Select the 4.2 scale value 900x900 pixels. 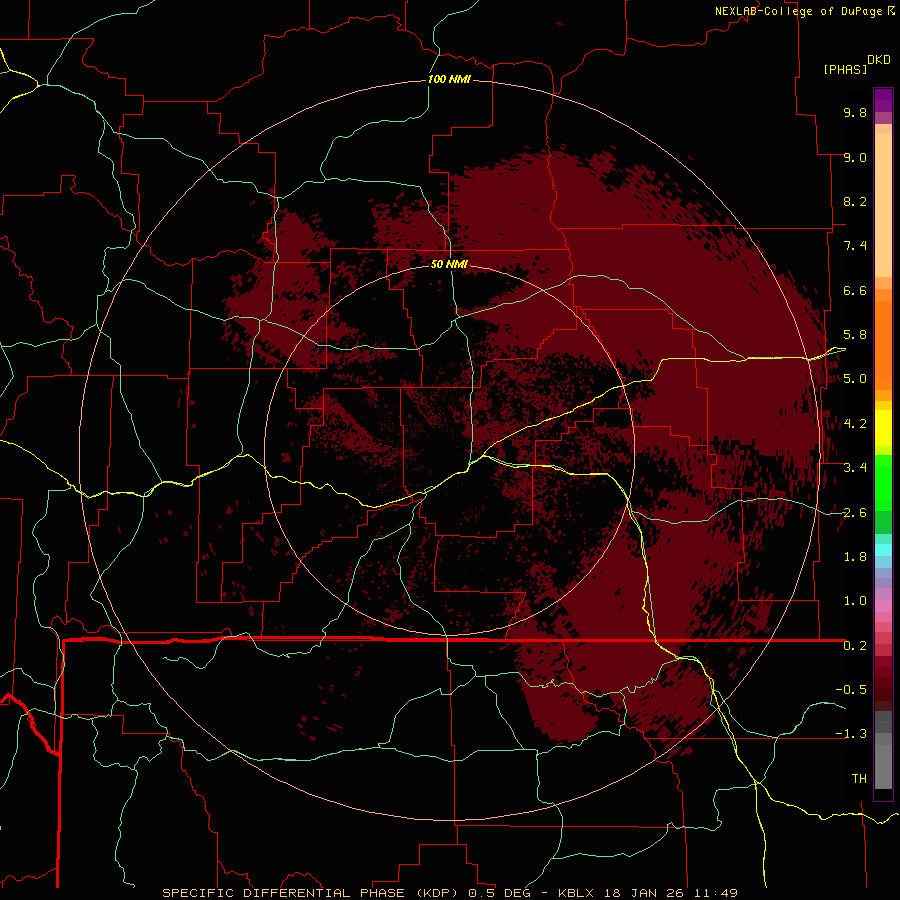pos(855,424)
